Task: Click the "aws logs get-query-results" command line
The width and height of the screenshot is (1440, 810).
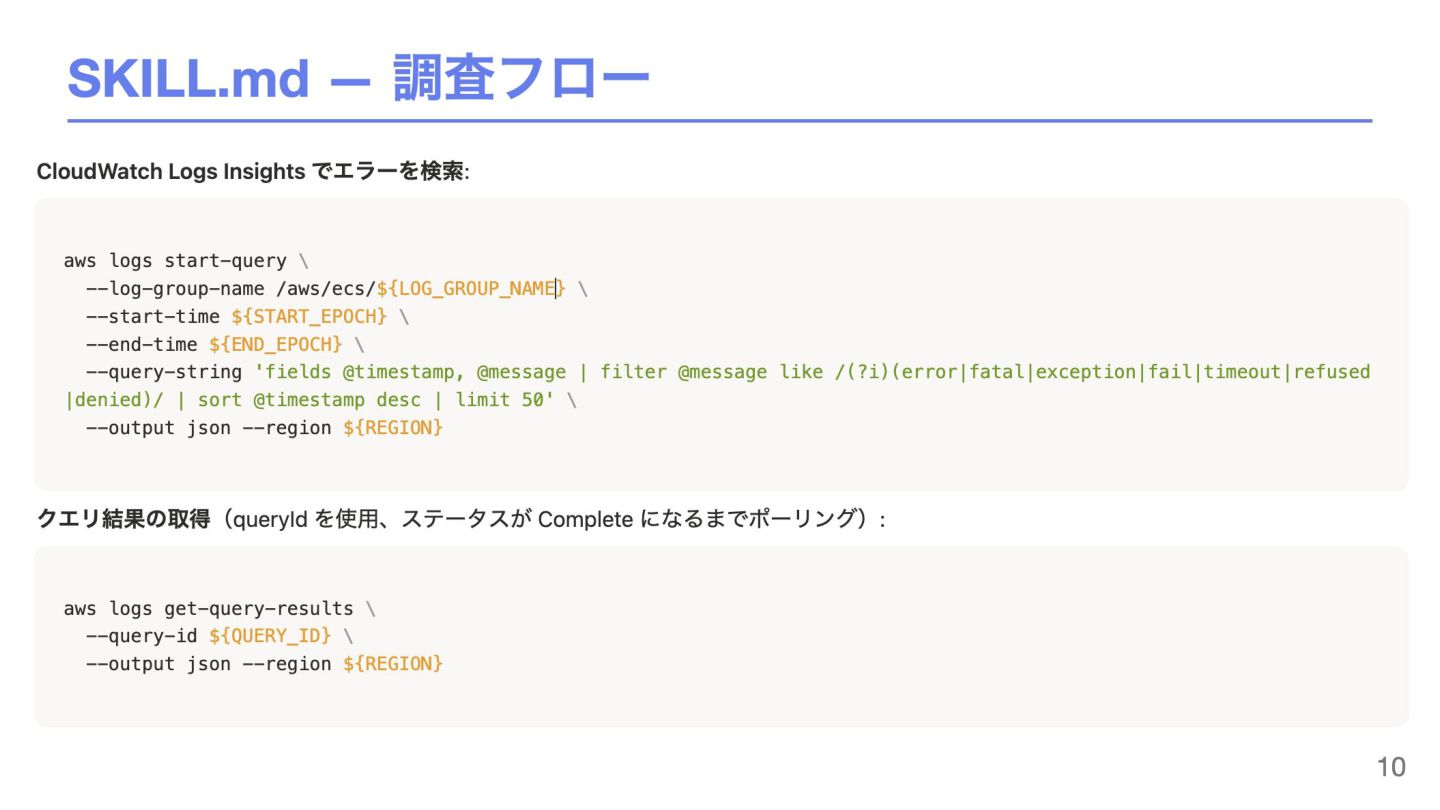Action: tap(208, 609)
